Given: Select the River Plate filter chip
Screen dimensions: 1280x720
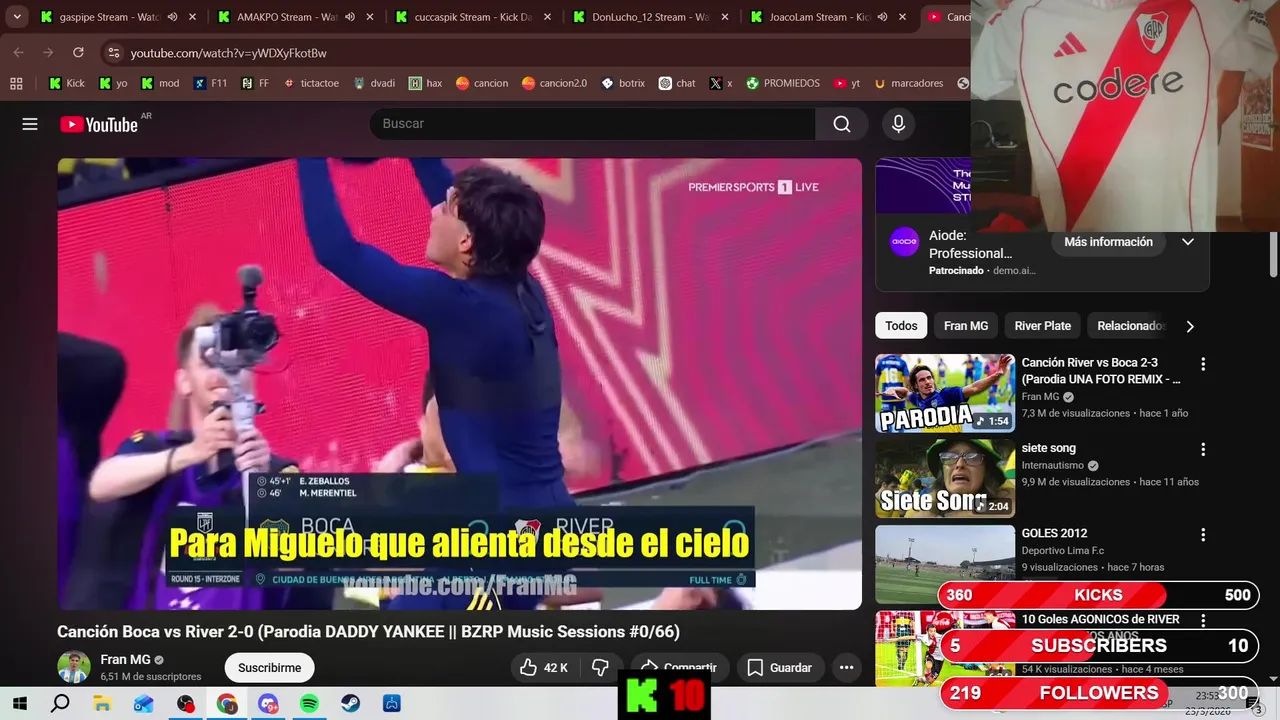Looking at the screenshot, I should (1042, 326).
